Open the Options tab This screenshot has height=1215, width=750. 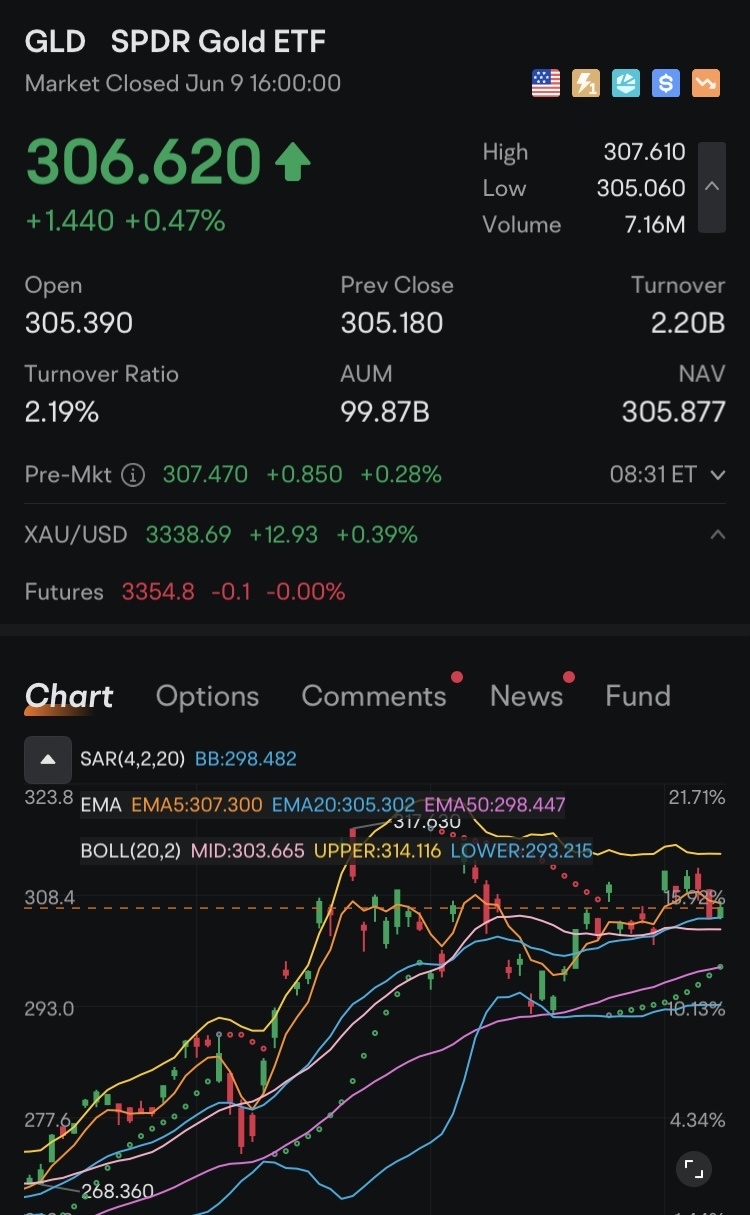click(x=207, y=696)
